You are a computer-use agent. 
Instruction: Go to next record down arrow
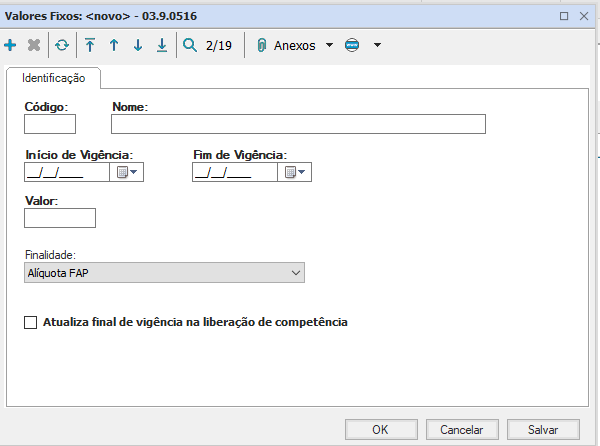tap(138, 45)
